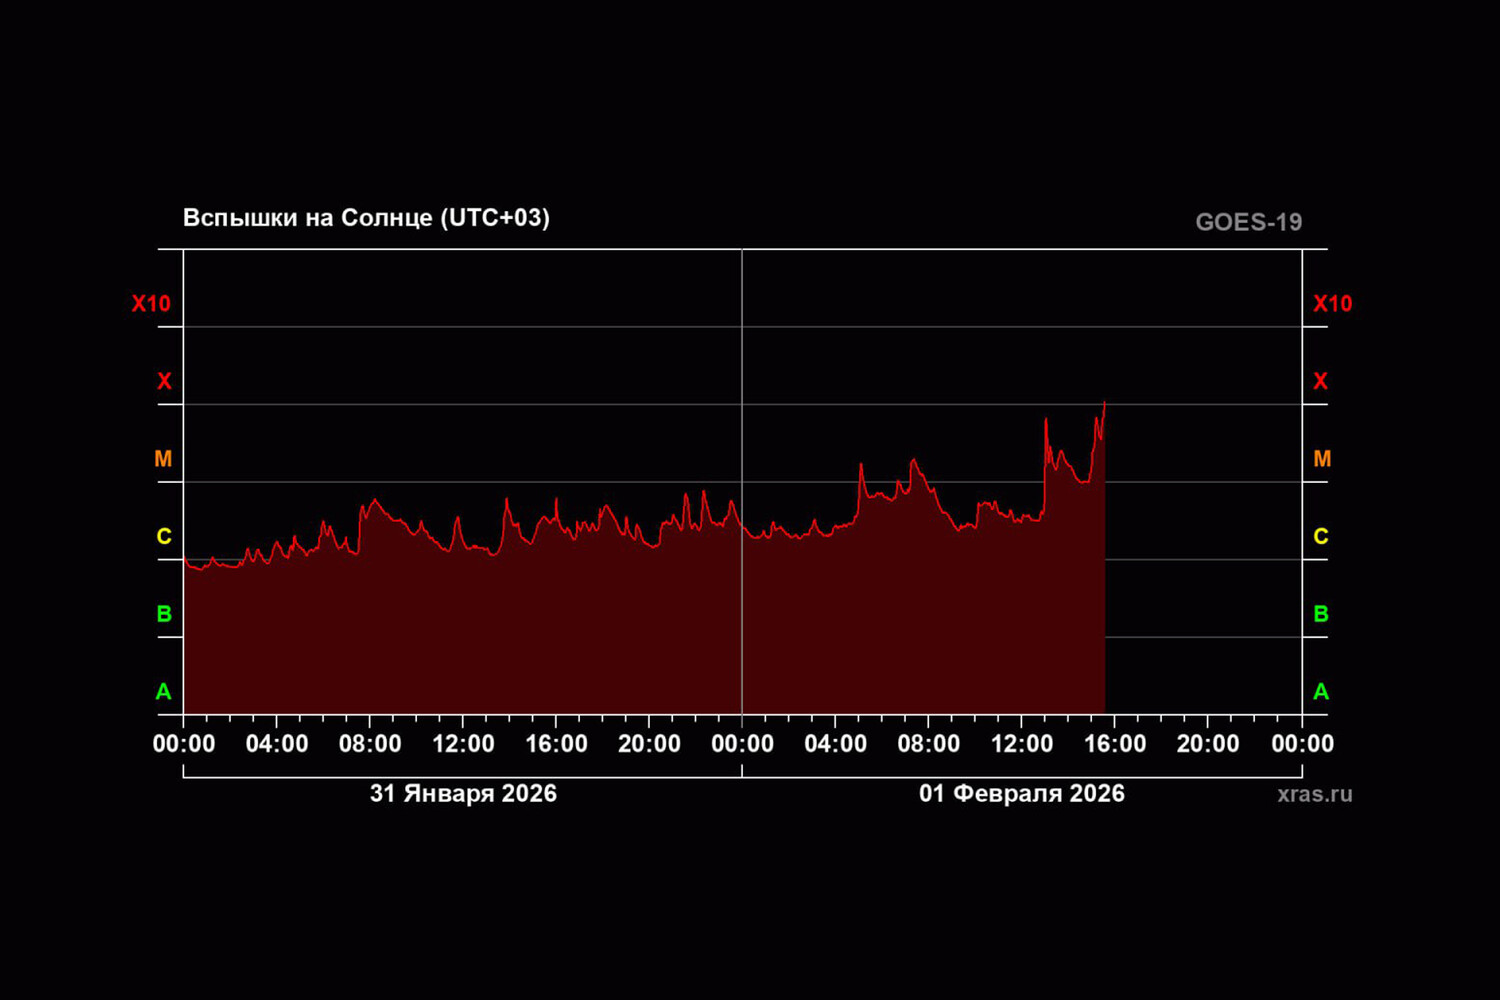Image resolution: width=1500 pixels, height=1000 pixels.
Task: Click the X10 class label on right axis
Action: click(1332, 304)
